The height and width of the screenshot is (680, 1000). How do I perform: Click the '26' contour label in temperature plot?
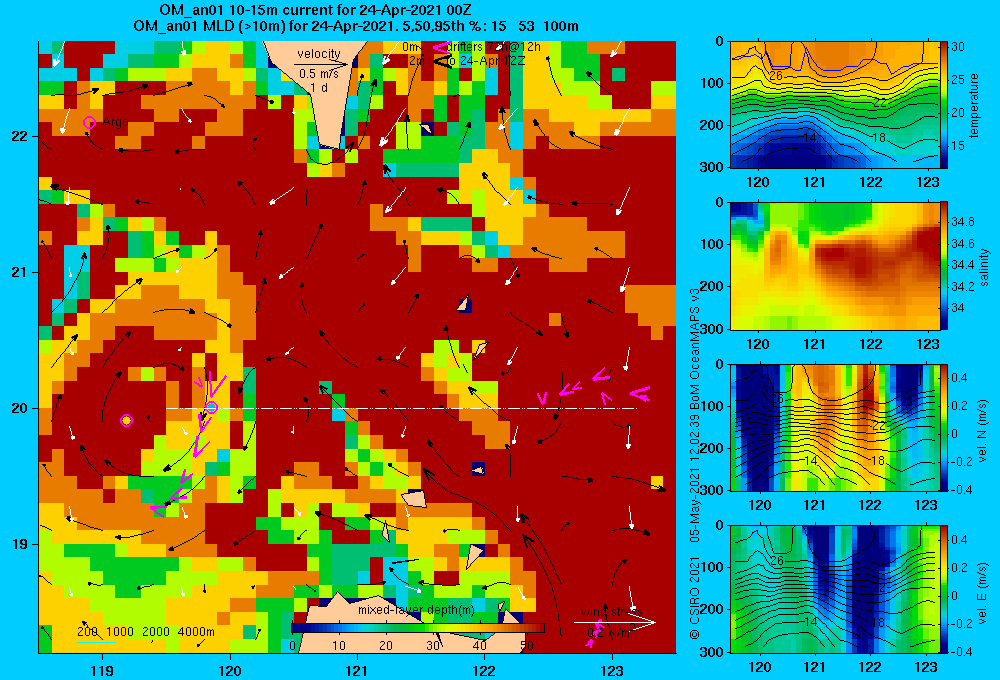[776, 76]
